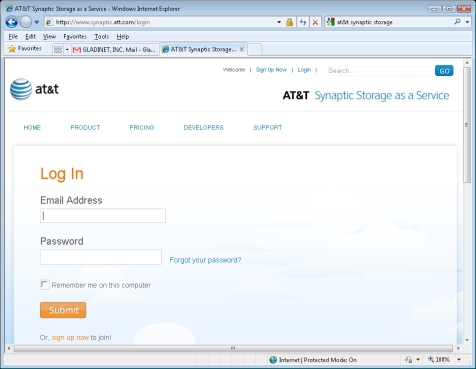
Task: Go to the HOME navigation item
Action: click(32, 127)
